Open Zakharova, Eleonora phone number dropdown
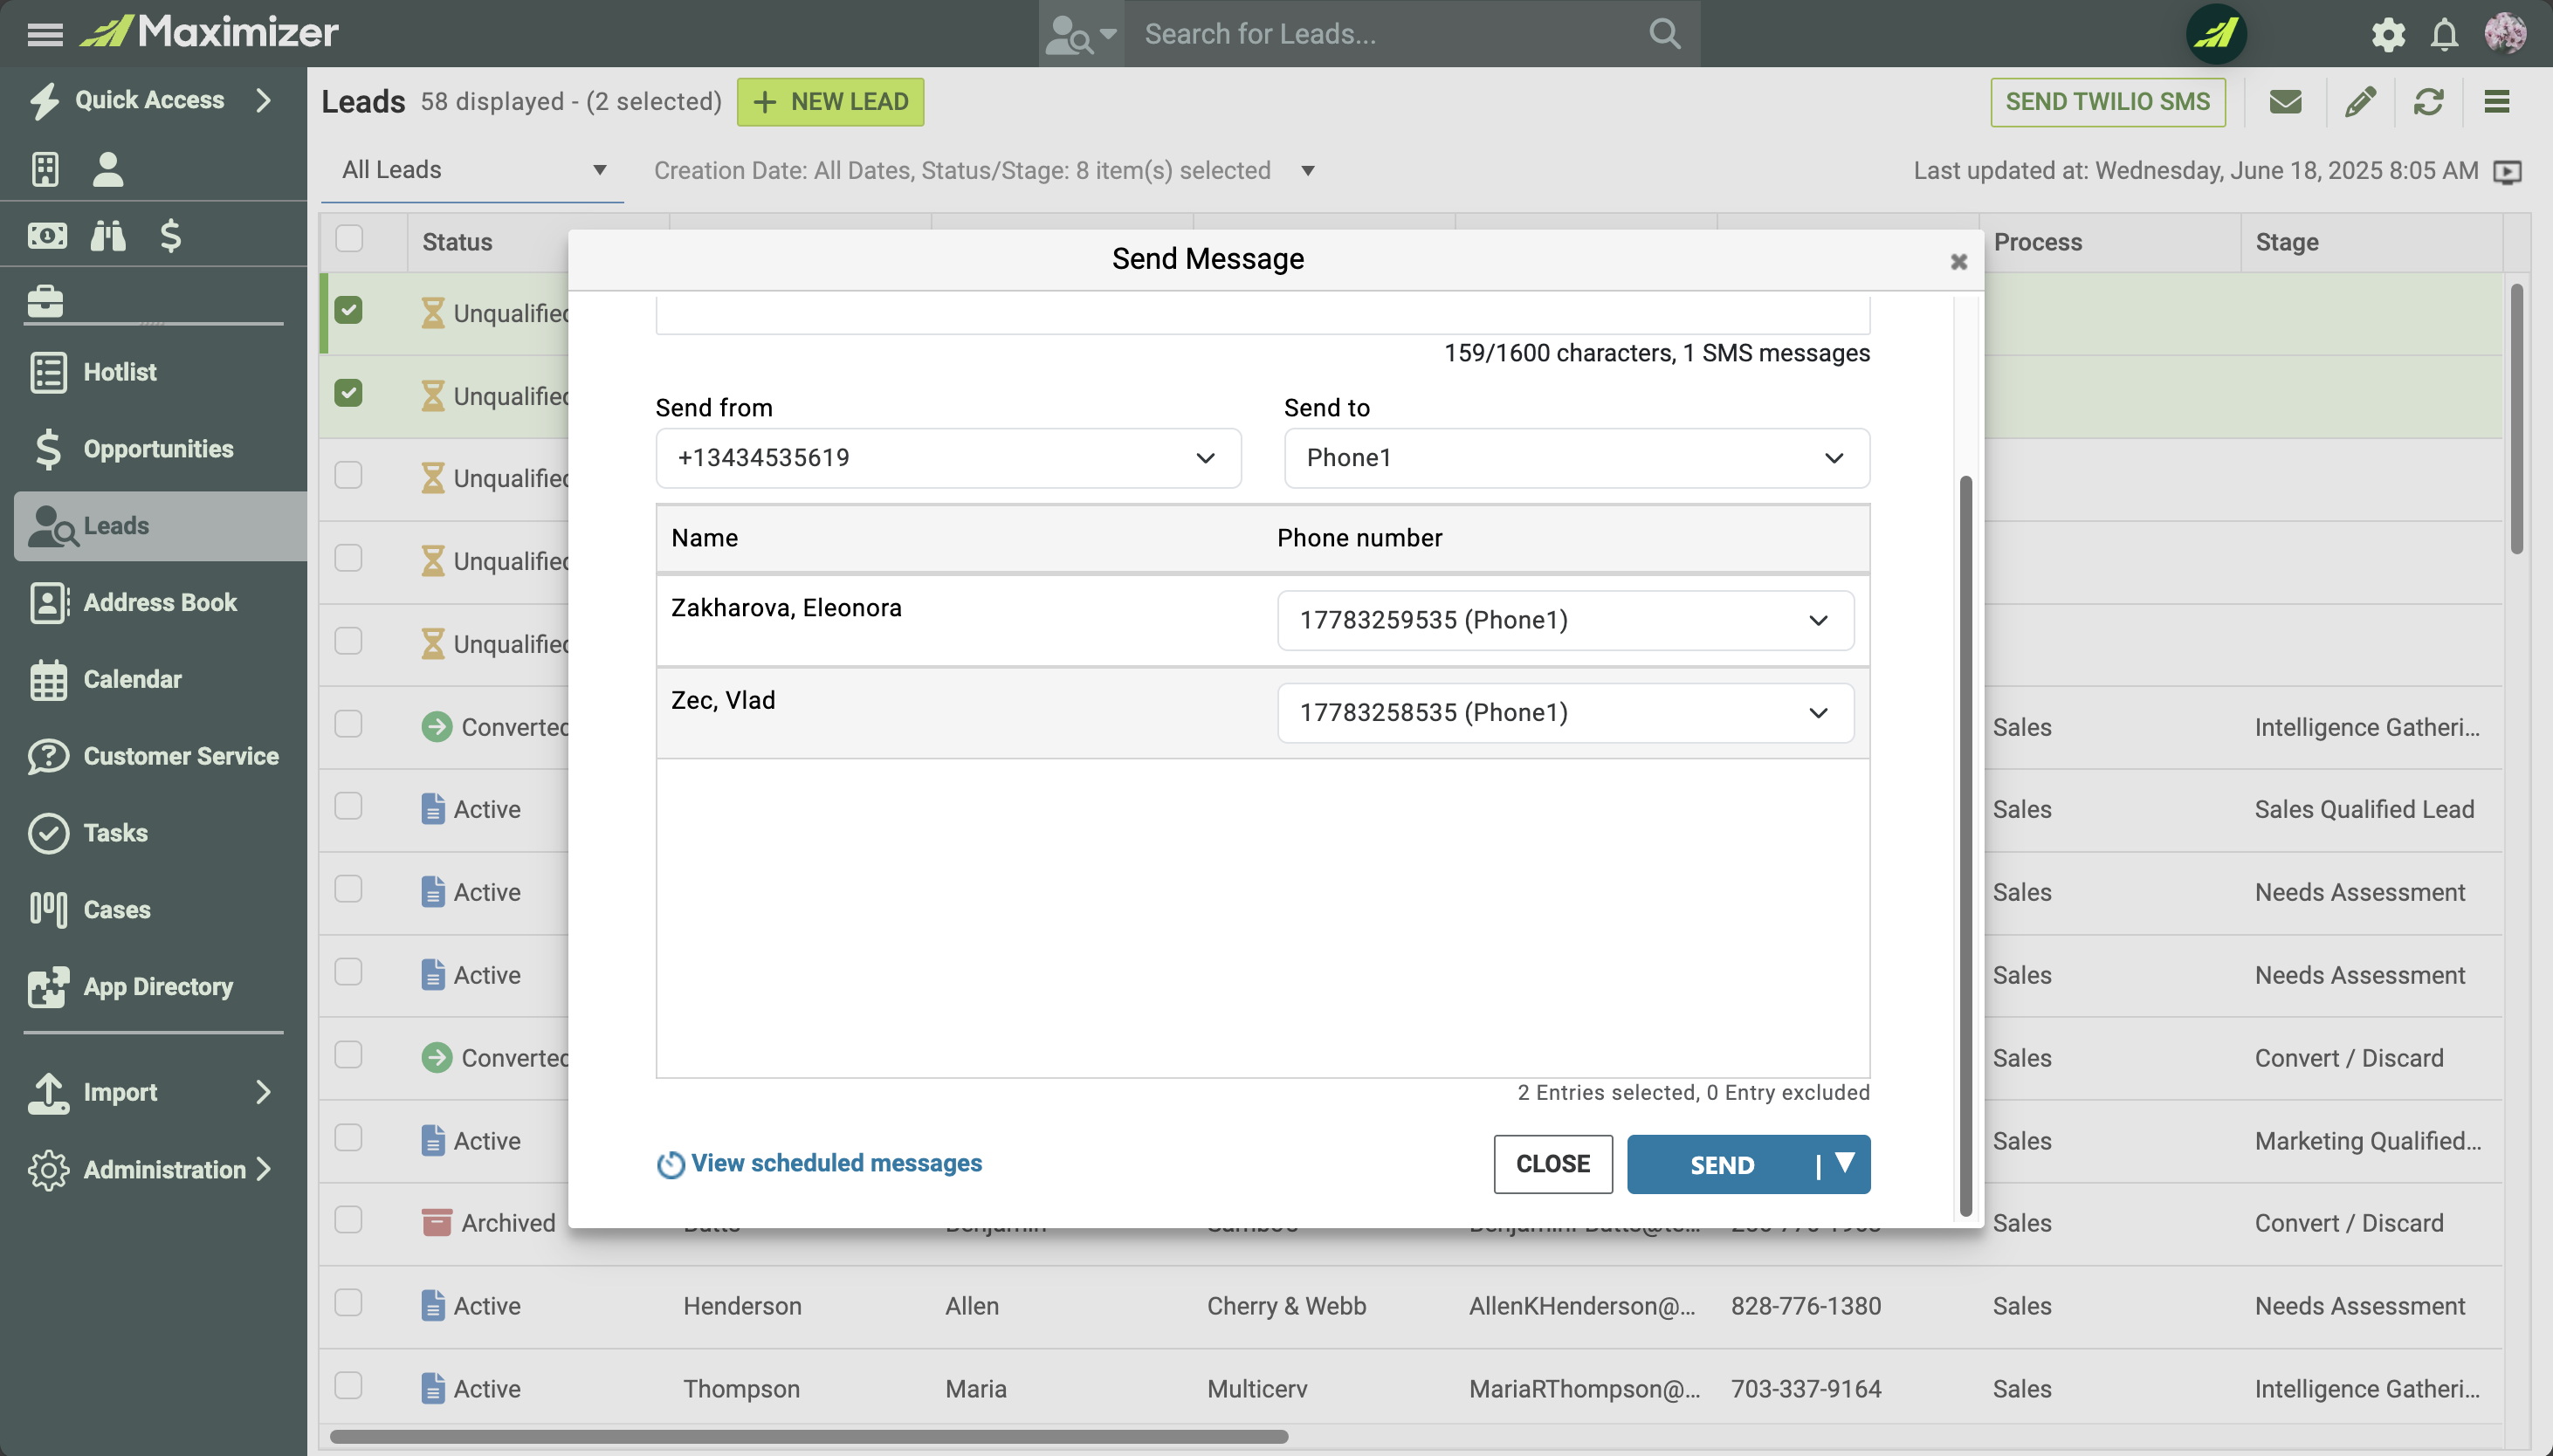Viewport: 2553px width, 1456px height. (1565, 621)
